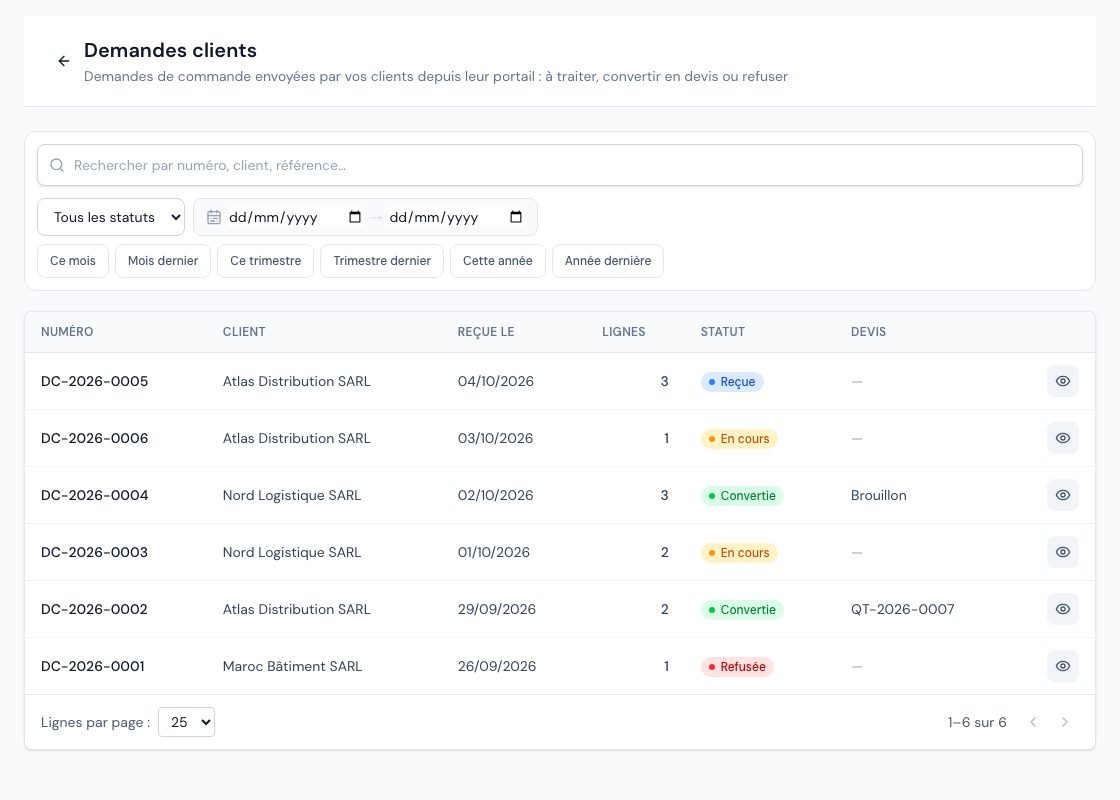Click the LIGNES column header
This screenshot has height=800, width=1120.
[x=624, y=331]
